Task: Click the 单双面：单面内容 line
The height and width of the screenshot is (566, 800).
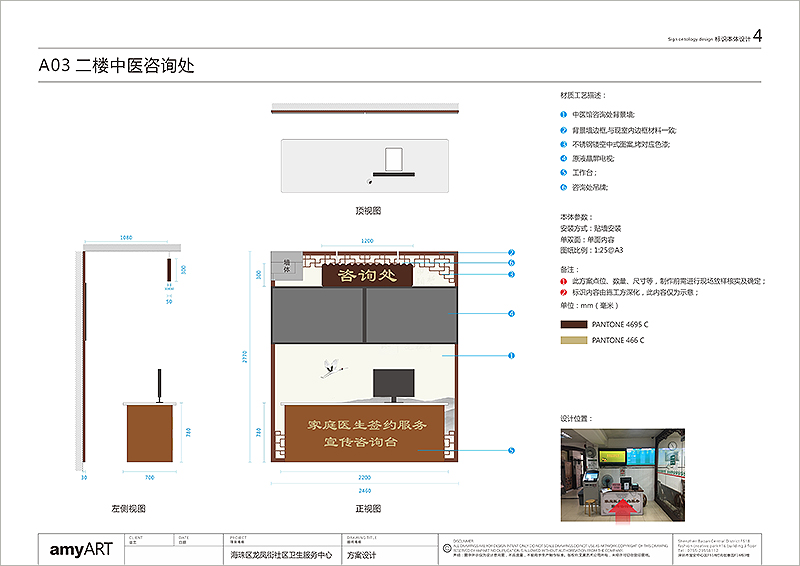Action: (587, 239)
